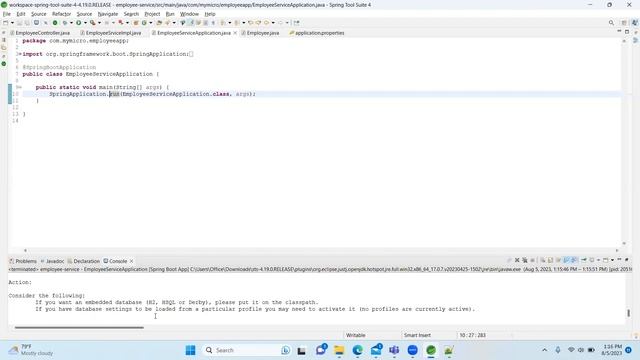
Task: Open the Window menu
Action: pyautogui.click(x=189, y=14)
